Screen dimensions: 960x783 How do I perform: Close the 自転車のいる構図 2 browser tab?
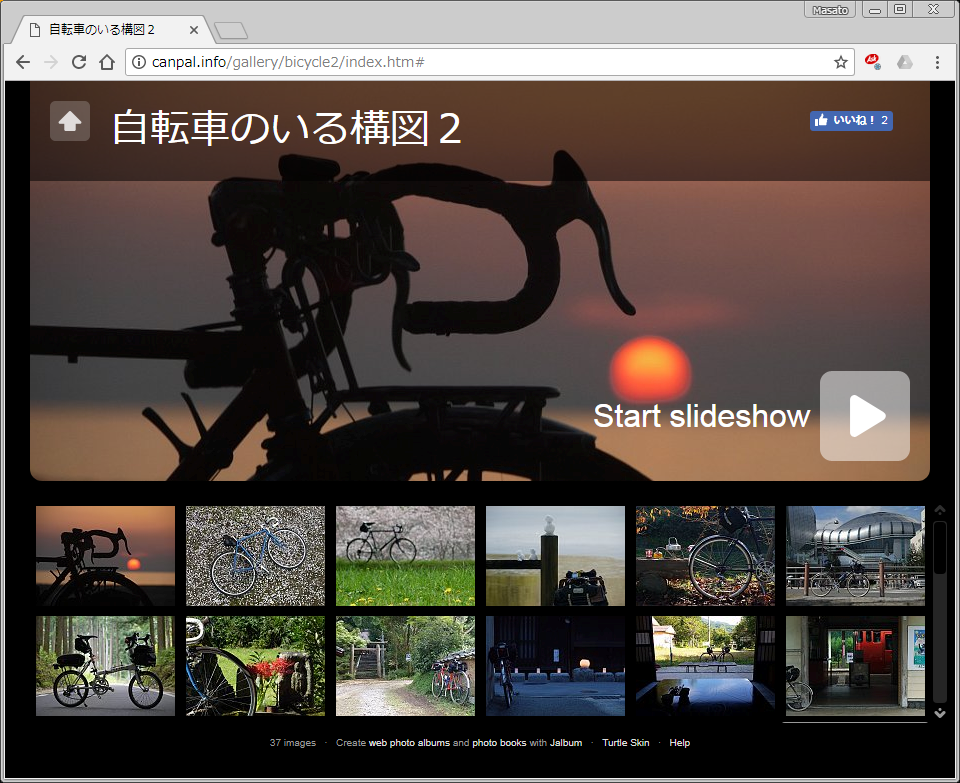coord(193,29)
